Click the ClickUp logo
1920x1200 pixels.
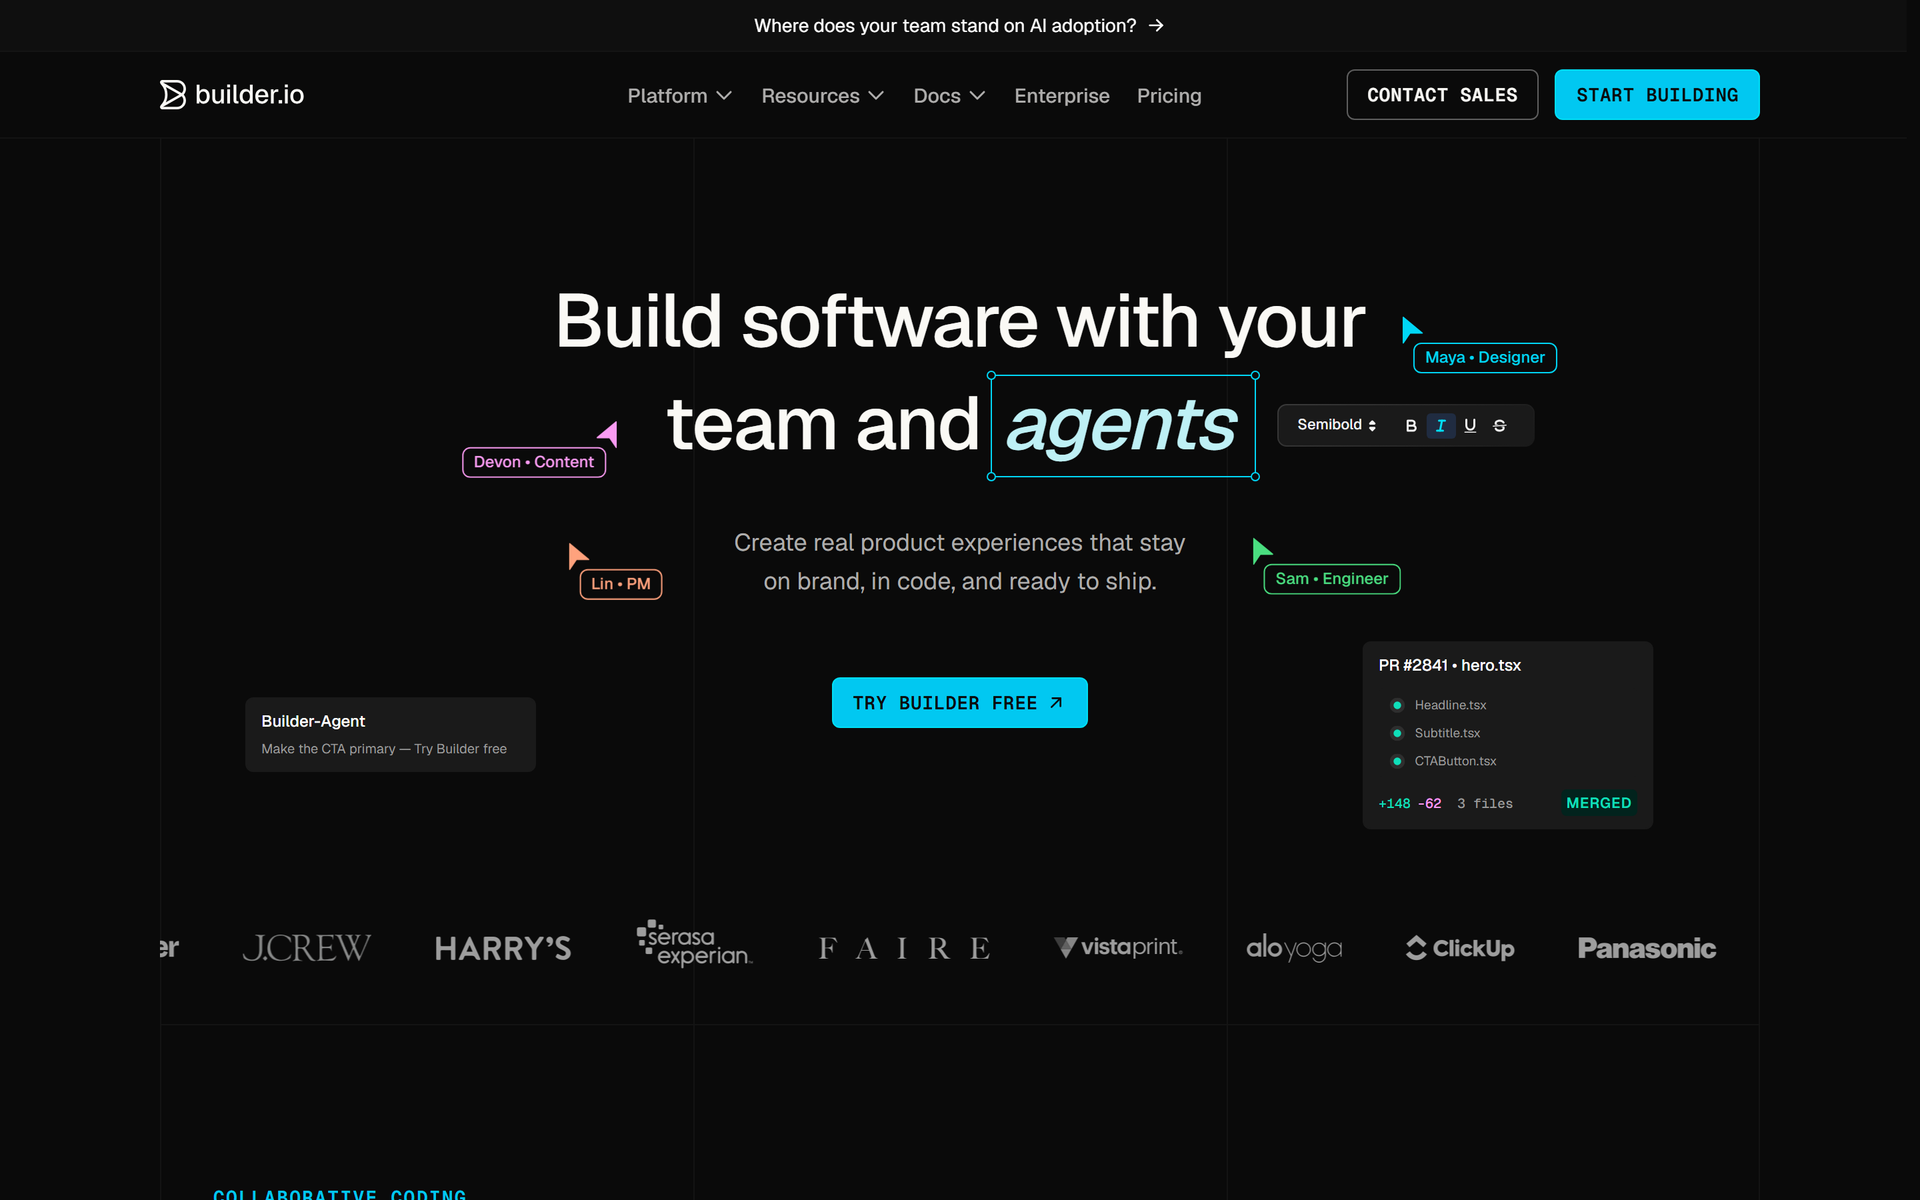point(1460,948)
